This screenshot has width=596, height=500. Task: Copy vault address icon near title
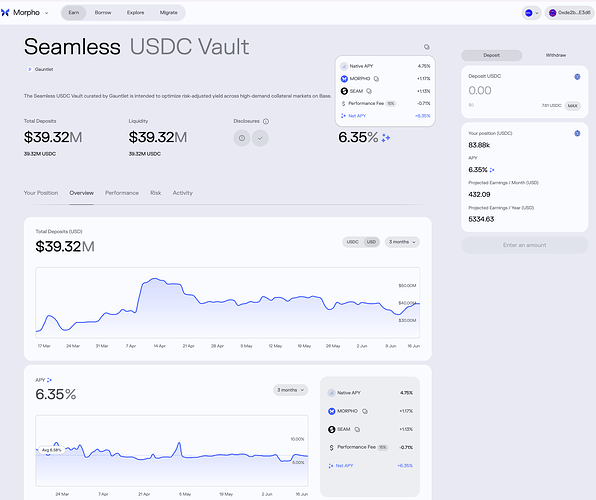click(426, 47)
